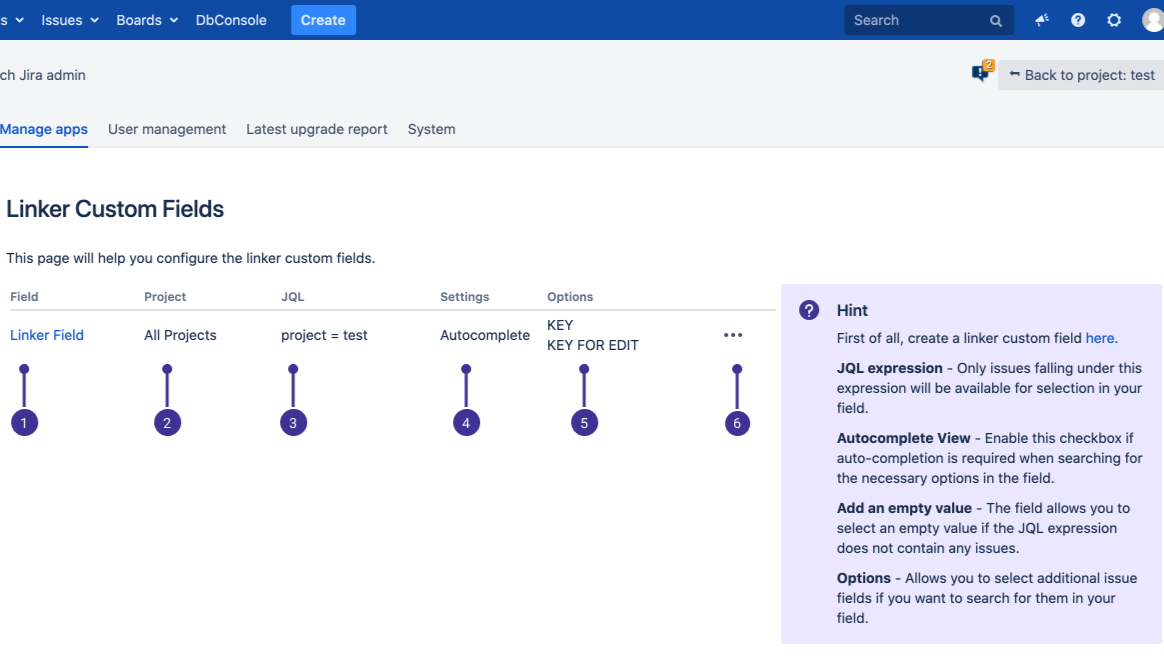This screenshot has width=1164, height=662.
Task: Open the Jira administration gear menu
Action: [x=1114, y=20]
